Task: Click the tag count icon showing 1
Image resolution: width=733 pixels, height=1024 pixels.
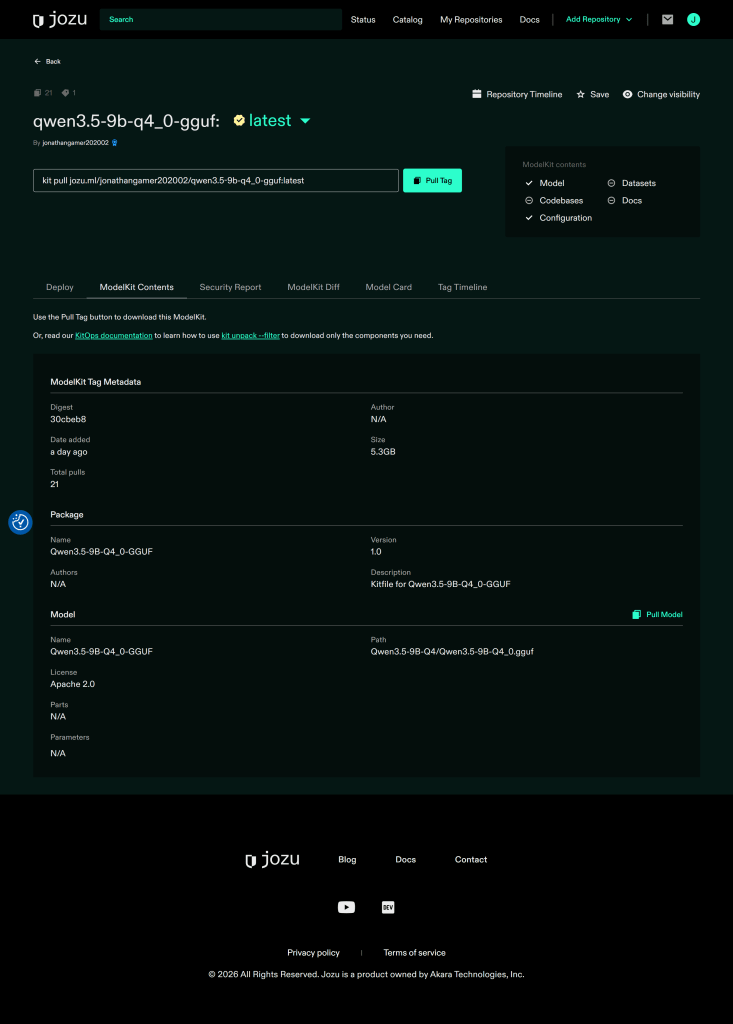Action: coord(65,93)
